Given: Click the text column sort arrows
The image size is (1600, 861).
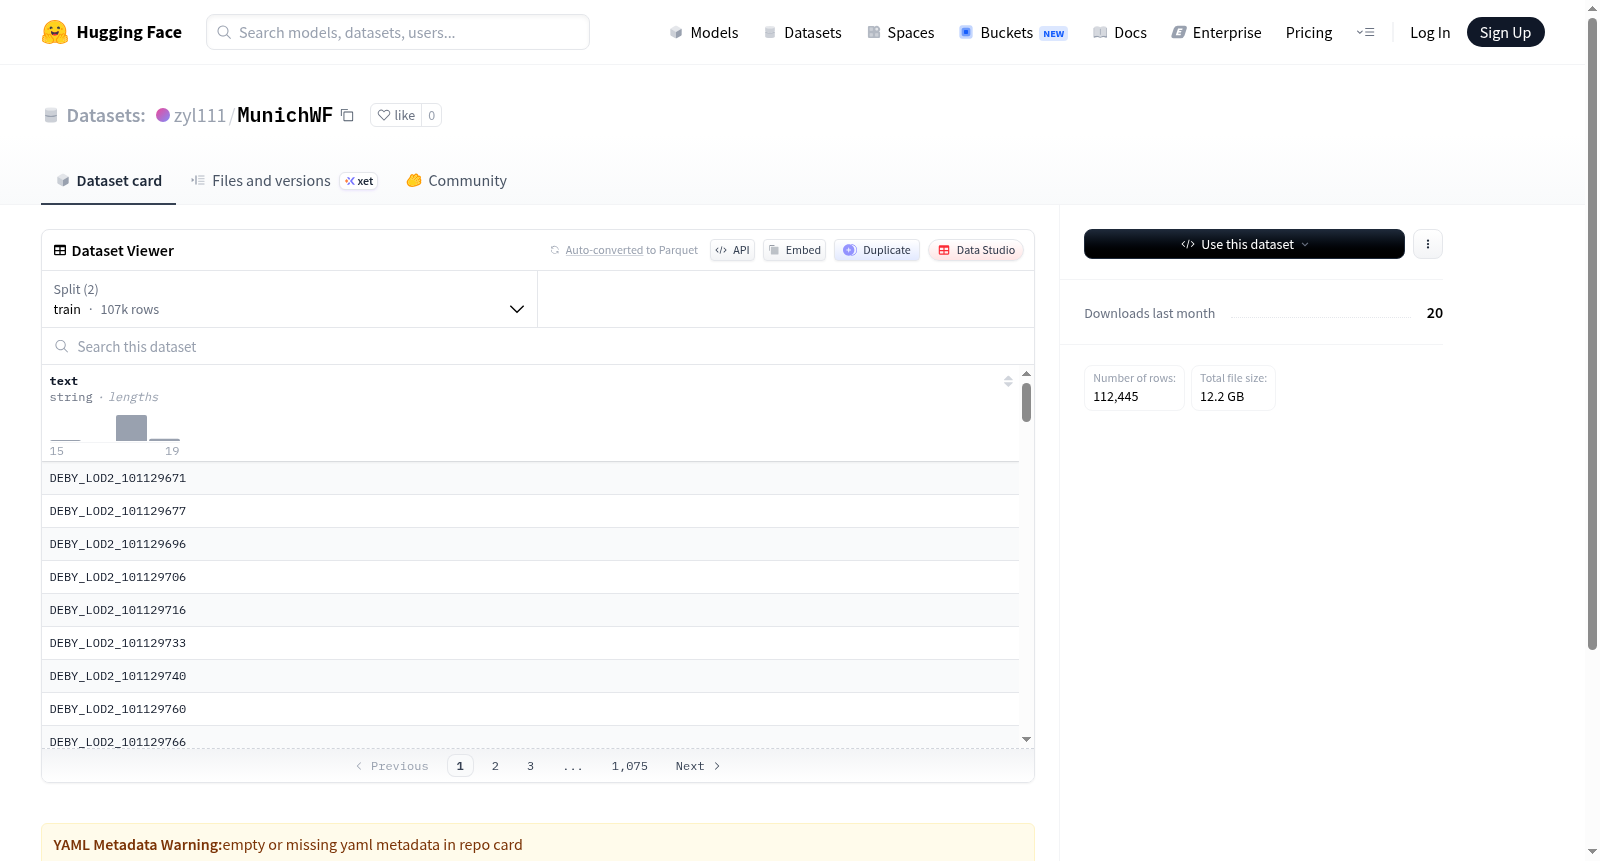Looking at the screenshot, I should [x=1008, y=381].
